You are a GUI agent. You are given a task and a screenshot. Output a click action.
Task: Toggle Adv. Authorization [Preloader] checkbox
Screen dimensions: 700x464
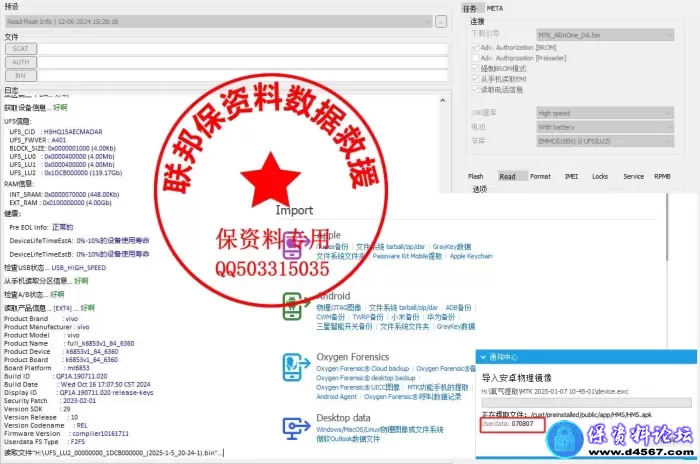click(x=475, y=58)
